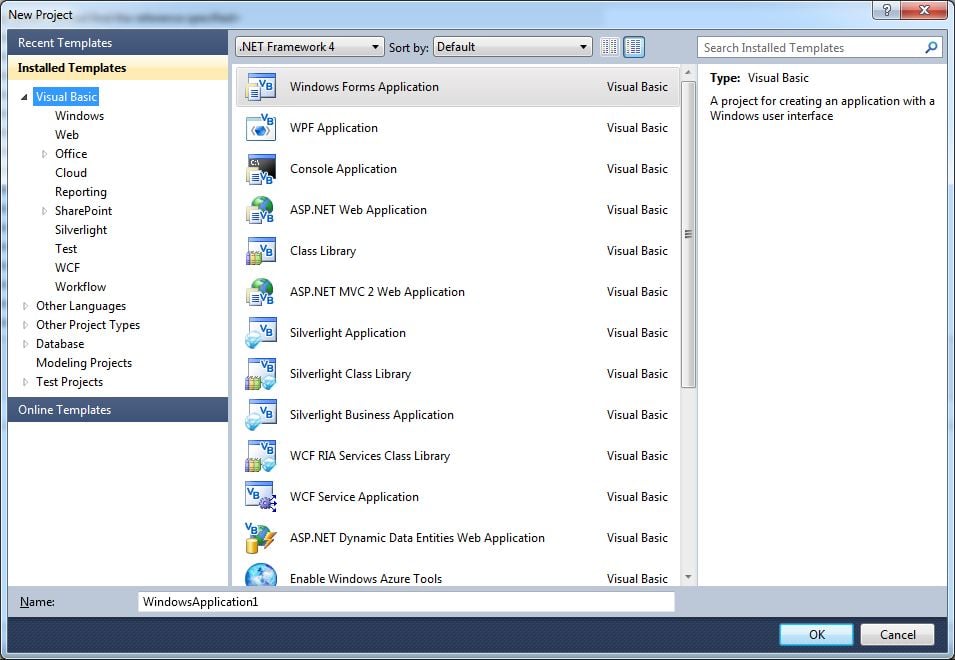This screenshot has height=660, width=955.
Task: Select "Silverlight Business Application" template name
Action: (372, 415)
